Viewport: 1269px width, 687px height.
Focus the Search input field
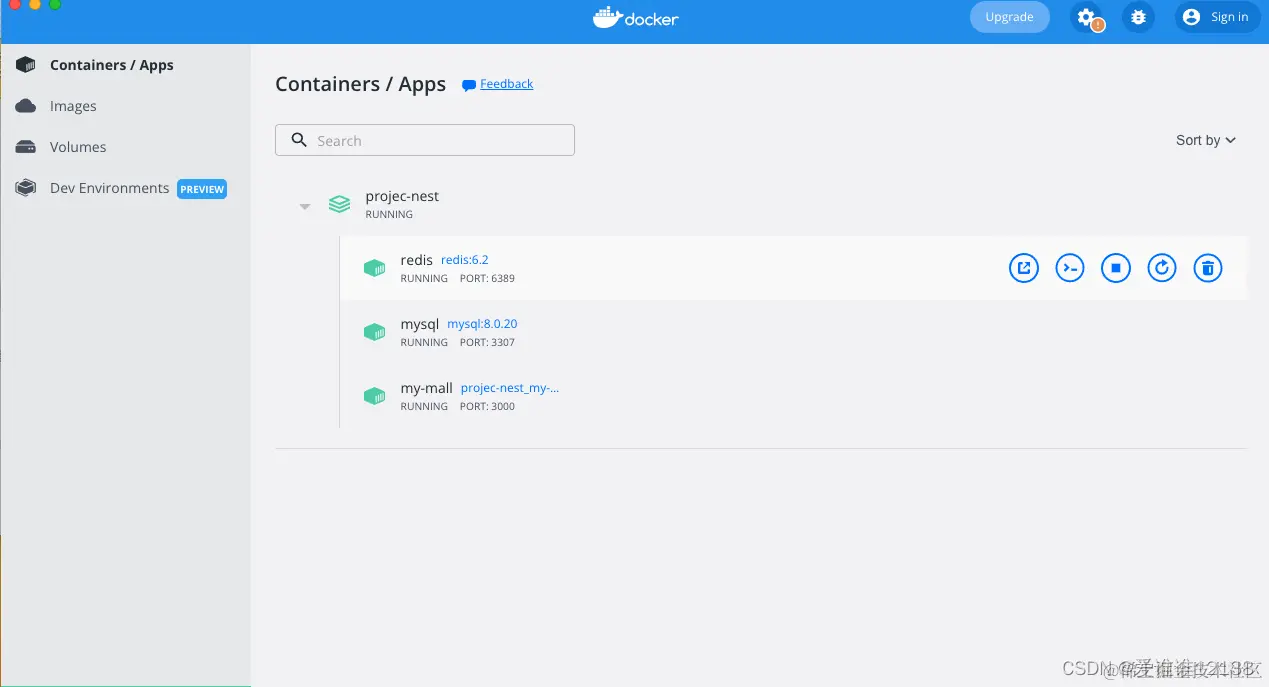pyautogui.click(x=425, y=140)
